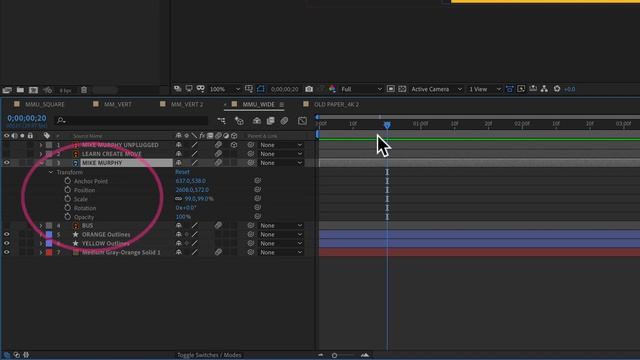The height and width of the screenshot is (360, 640).
Task: Click the Opacity value 100%
Action: [183, 217]
